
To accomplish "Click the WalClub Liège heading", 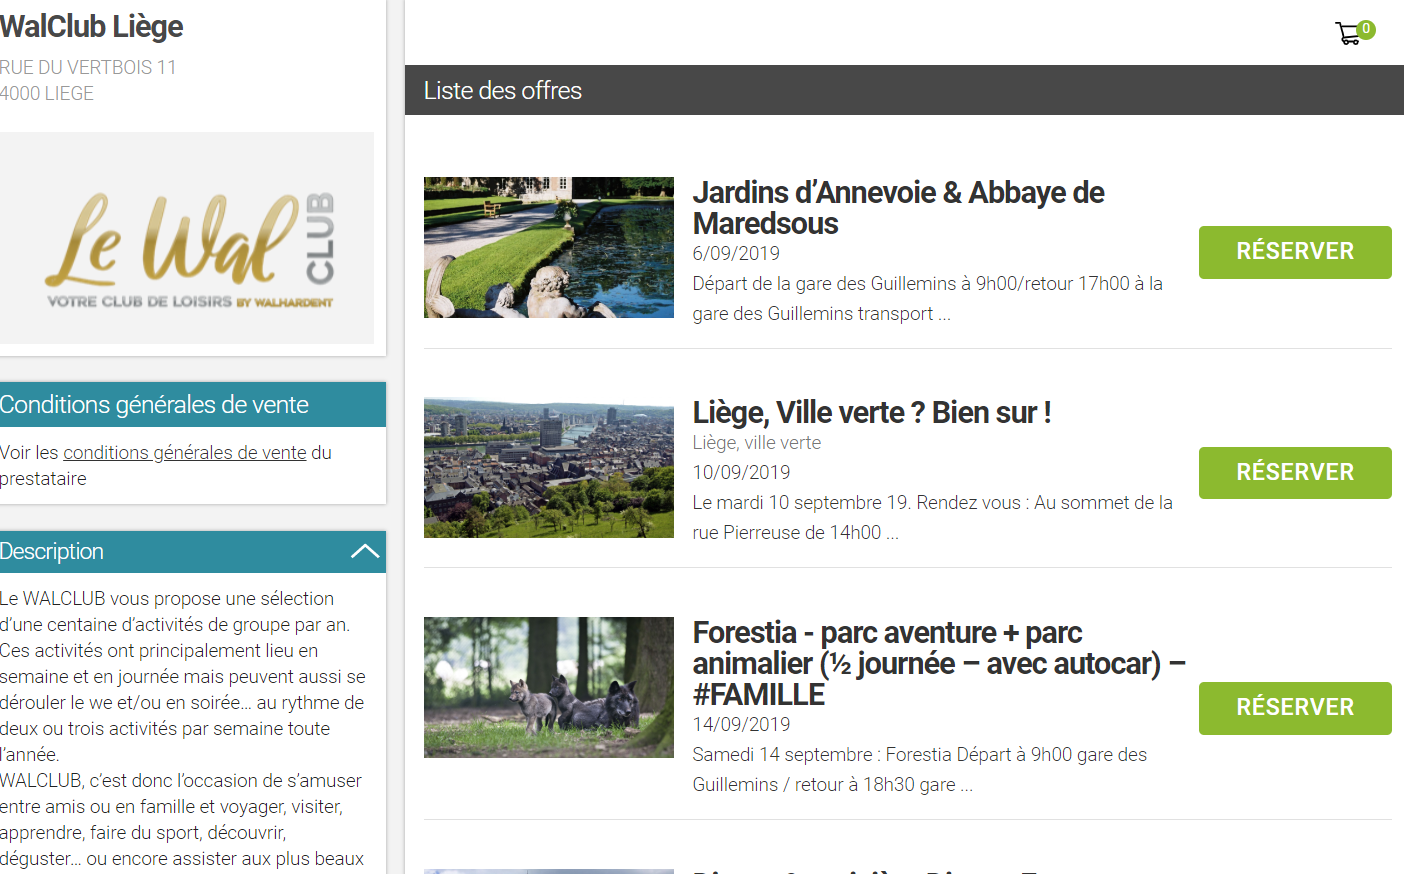I will click(x=91, y=27).
